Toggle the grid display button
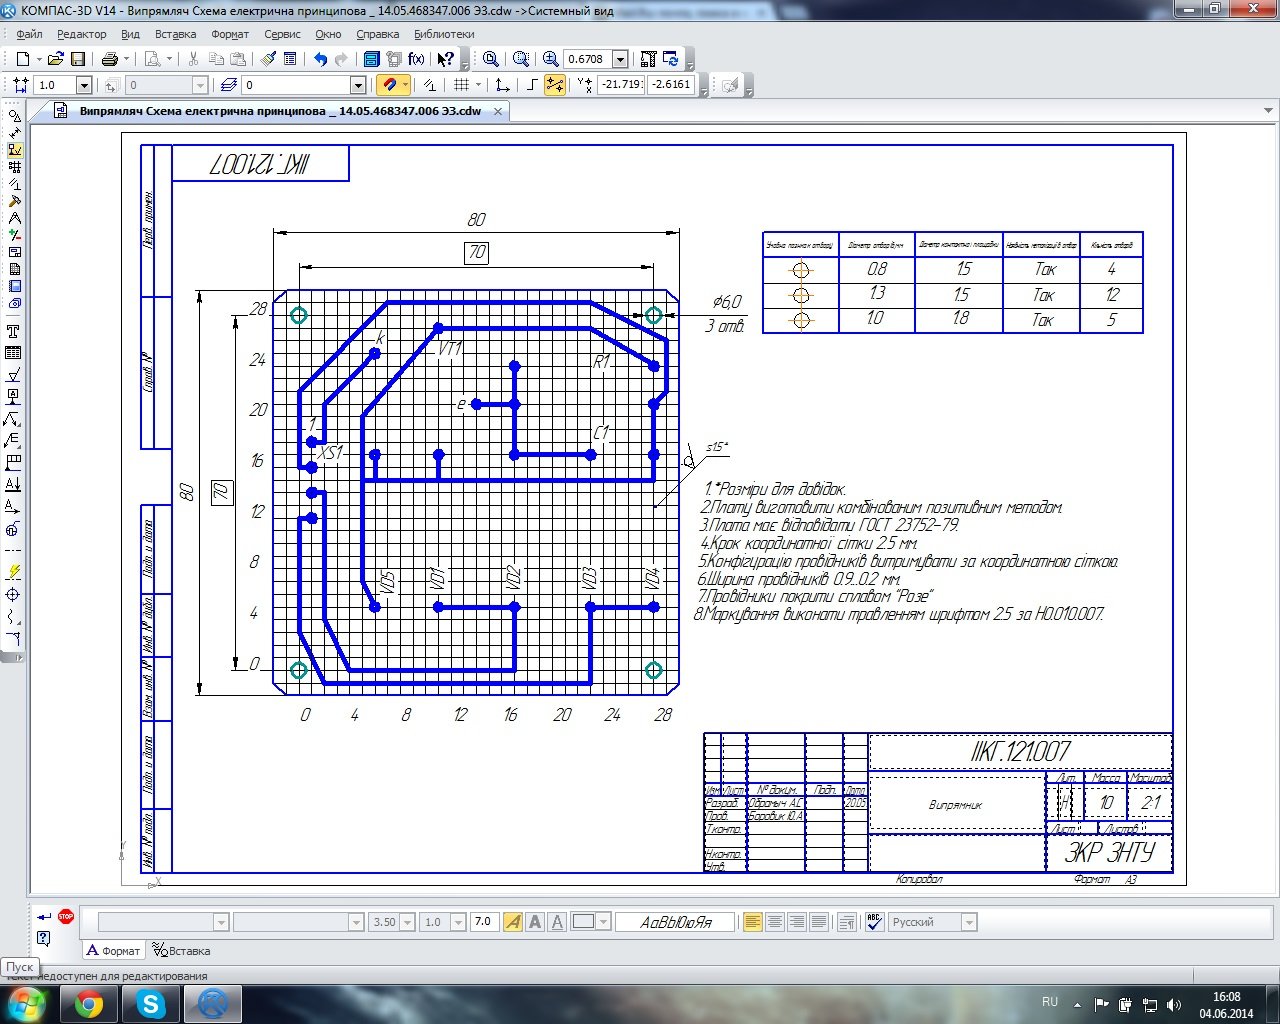 click(x=461, y=85)
